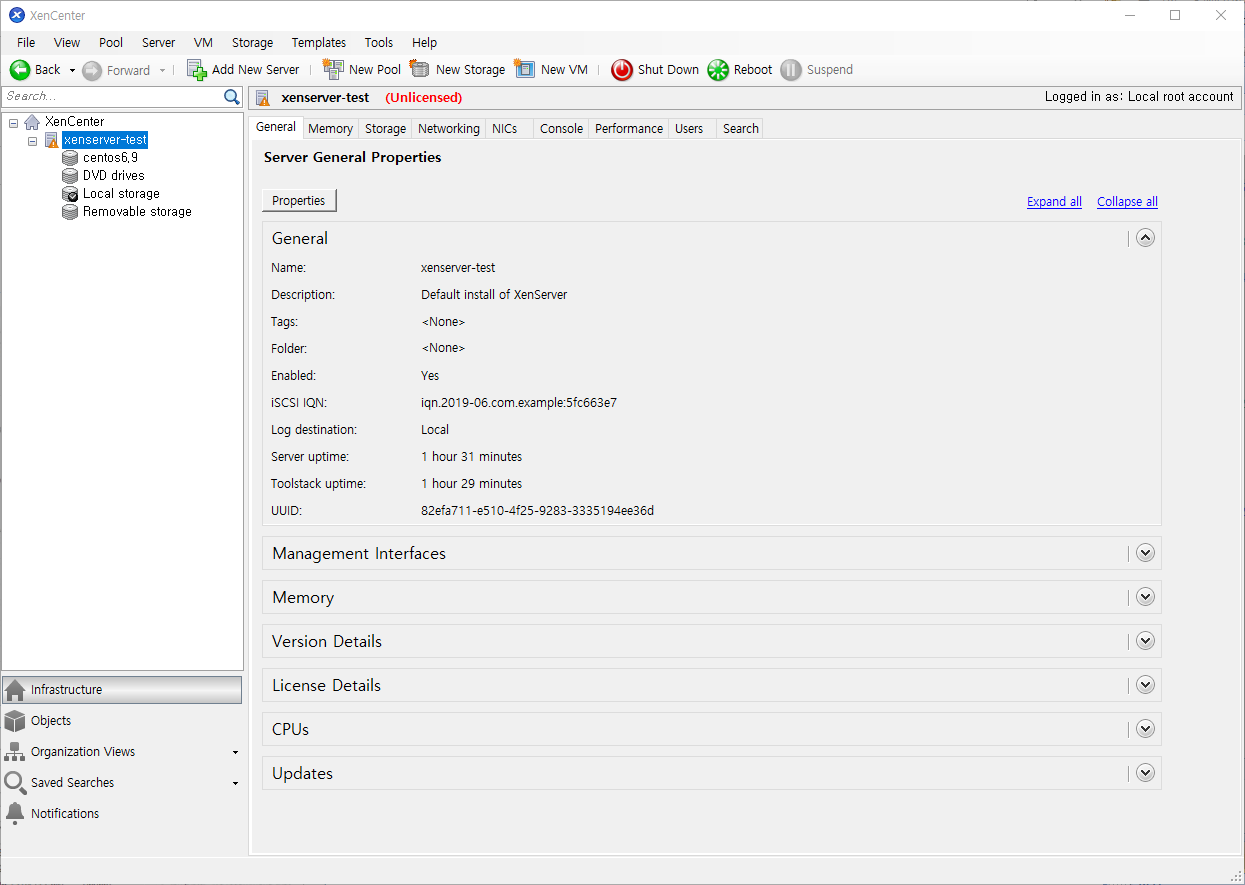1245x885 pixels.
Task: Click the grey Forward arrow icon
Action: tap(92, 70)
